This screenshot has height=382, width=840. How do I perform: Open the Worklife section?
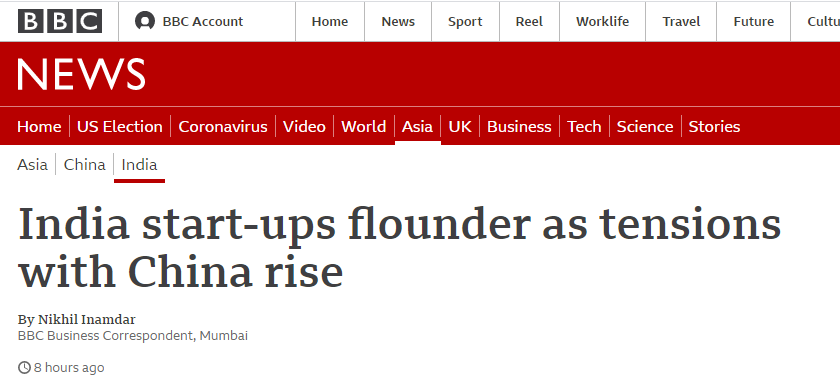coord(602,21)
